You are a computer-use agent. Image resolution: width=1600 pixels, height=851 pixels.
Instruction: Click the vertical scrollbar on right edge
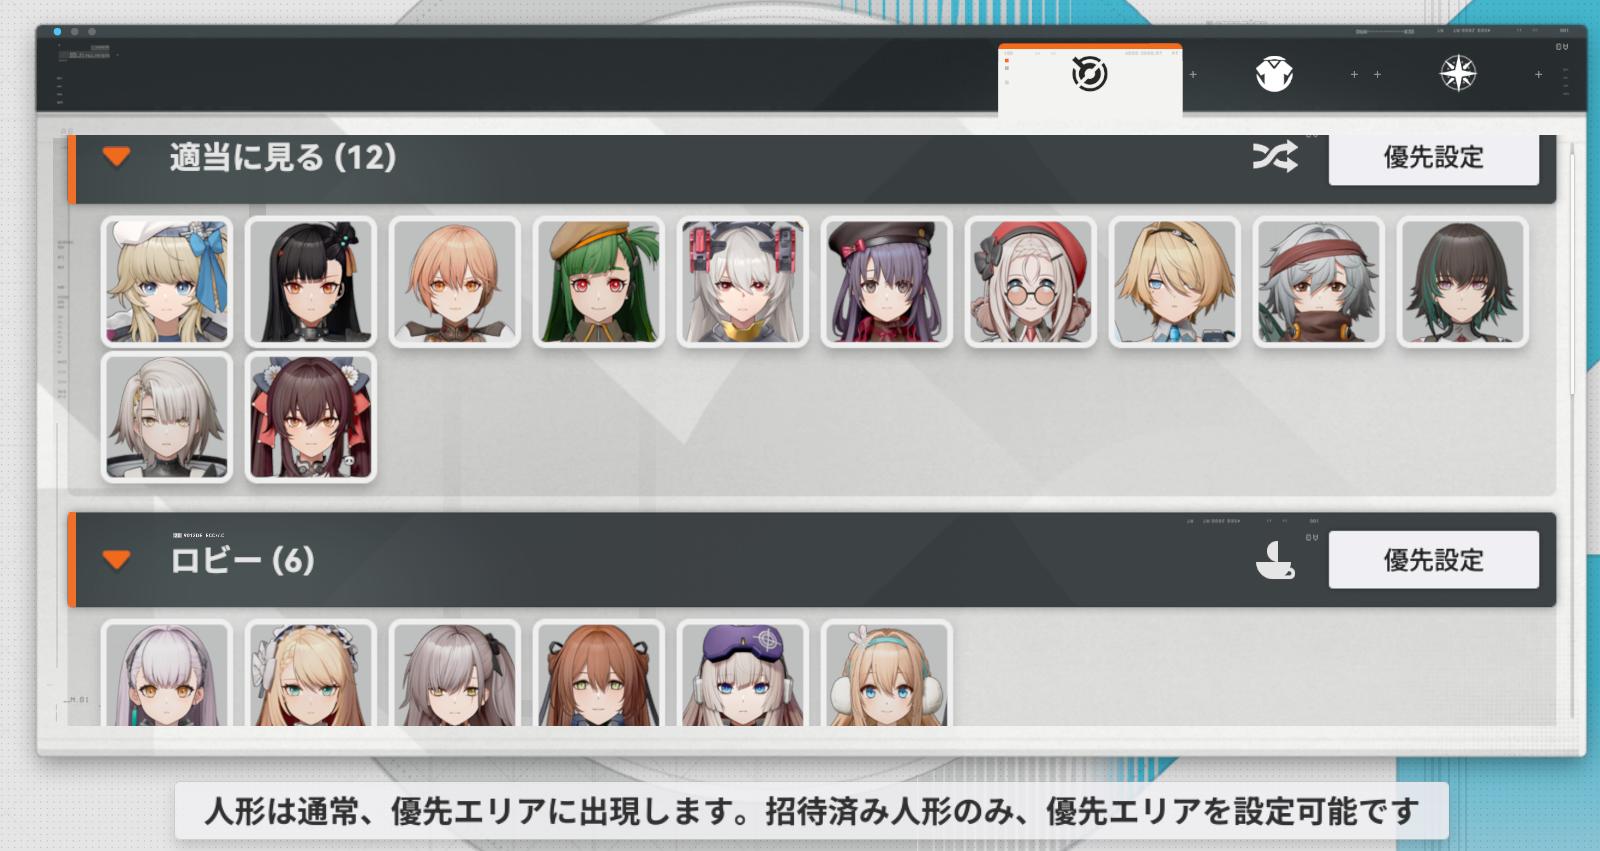(1572, 270)
